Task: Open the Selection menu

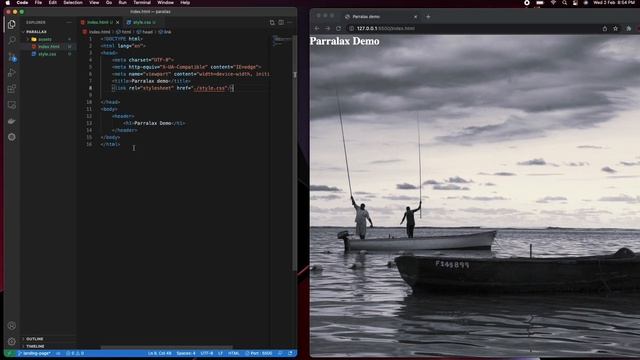Action: pos(73,3)
